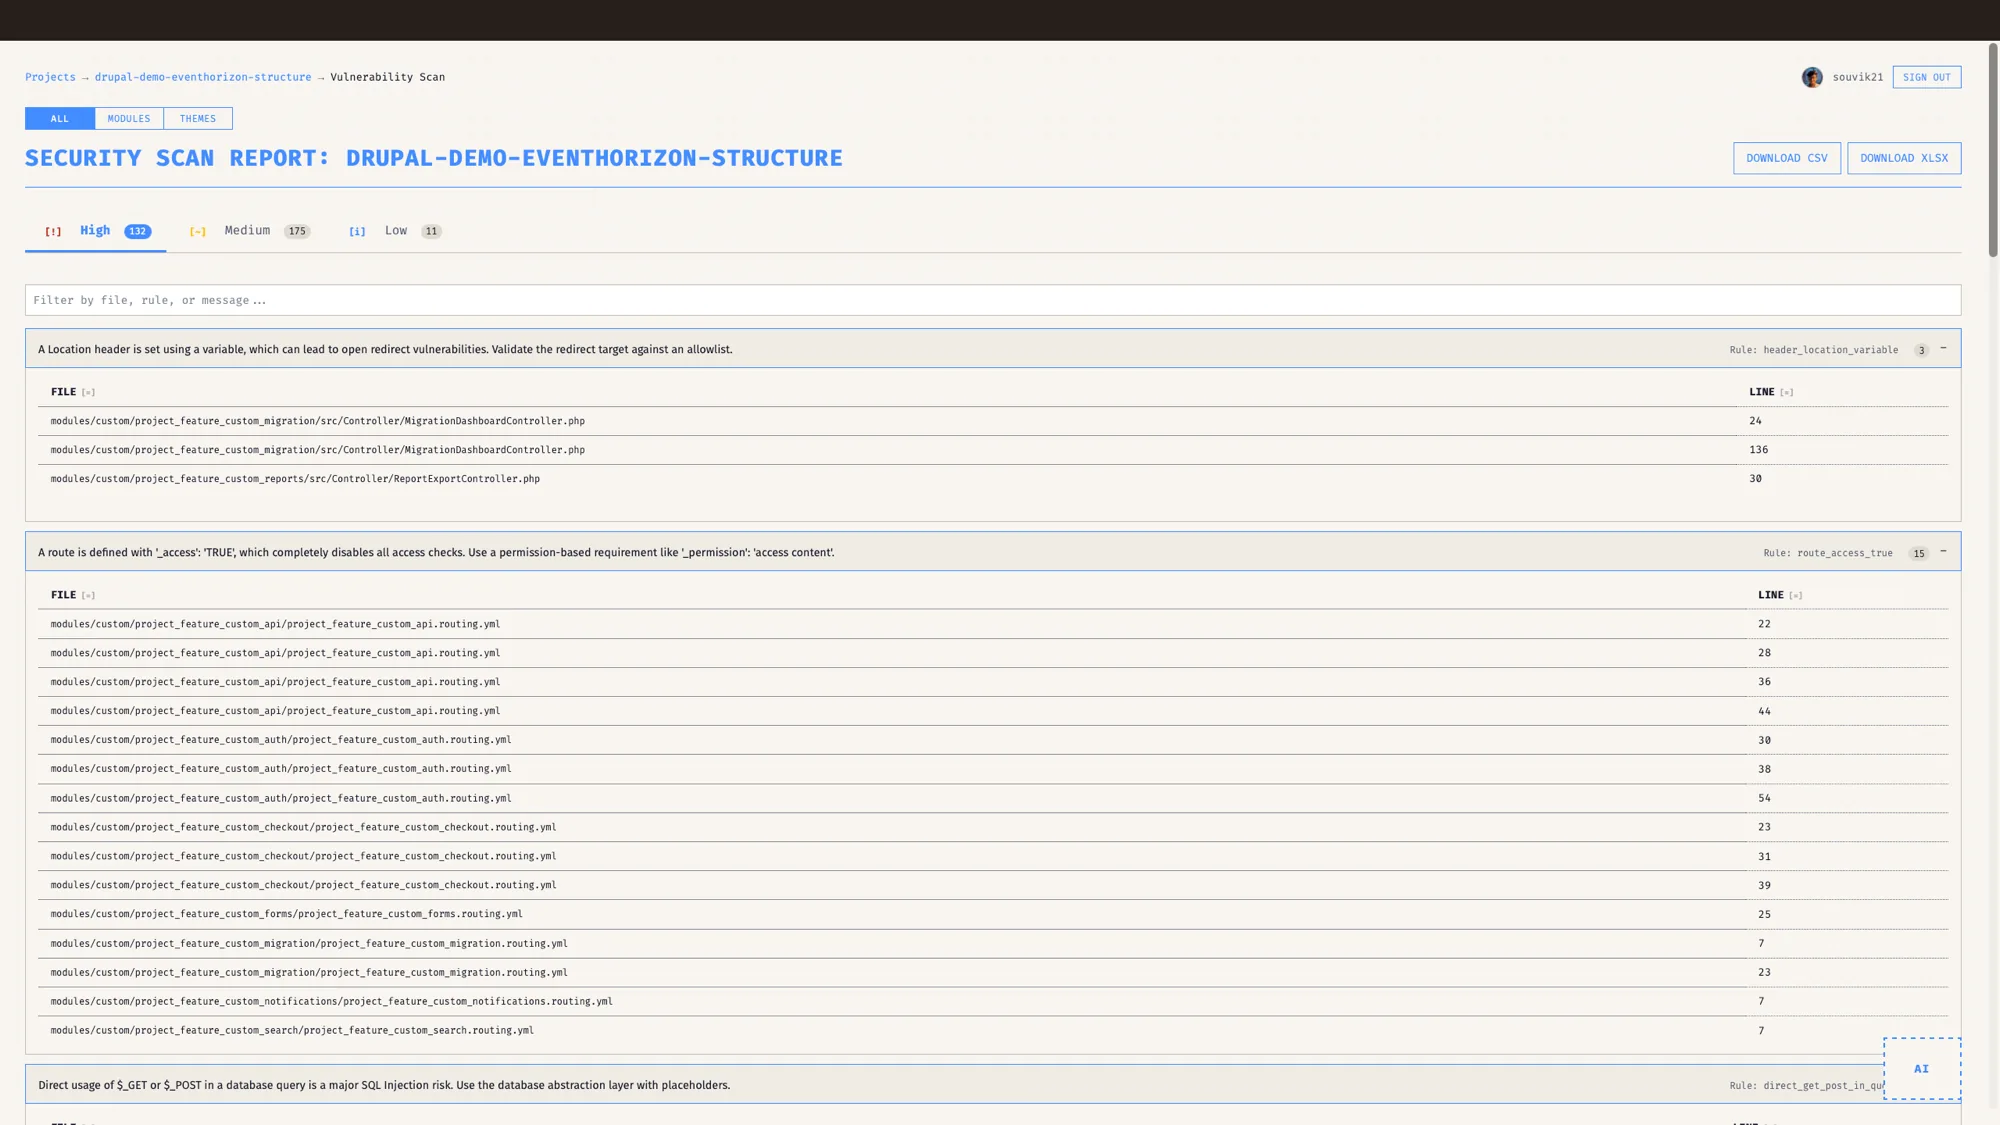
Task: Click the High count badge 132
Action: [138, 232]
